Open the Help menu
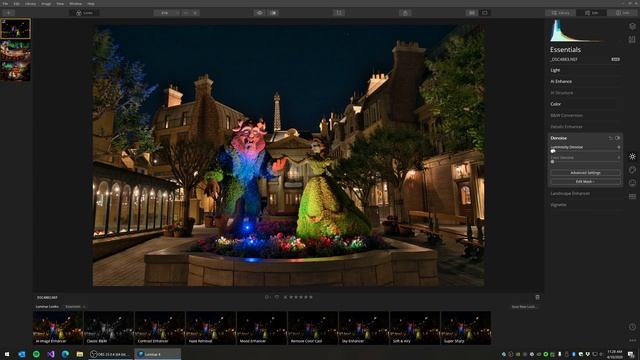 coord(91,4)
